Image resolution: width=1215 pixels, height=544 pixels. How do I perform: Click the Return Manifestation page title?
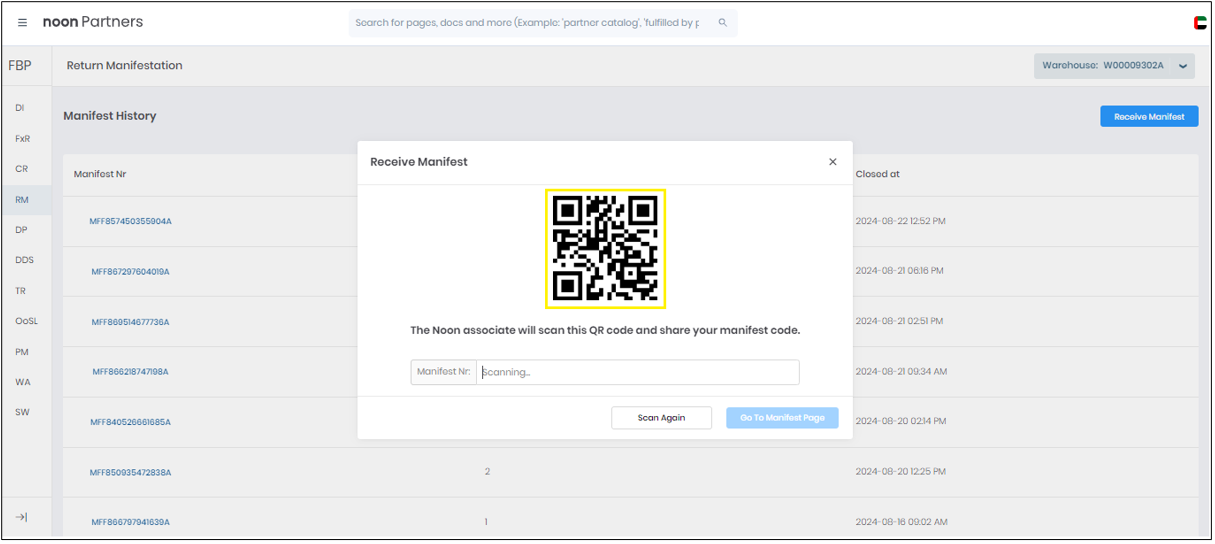tap(124, 66)
